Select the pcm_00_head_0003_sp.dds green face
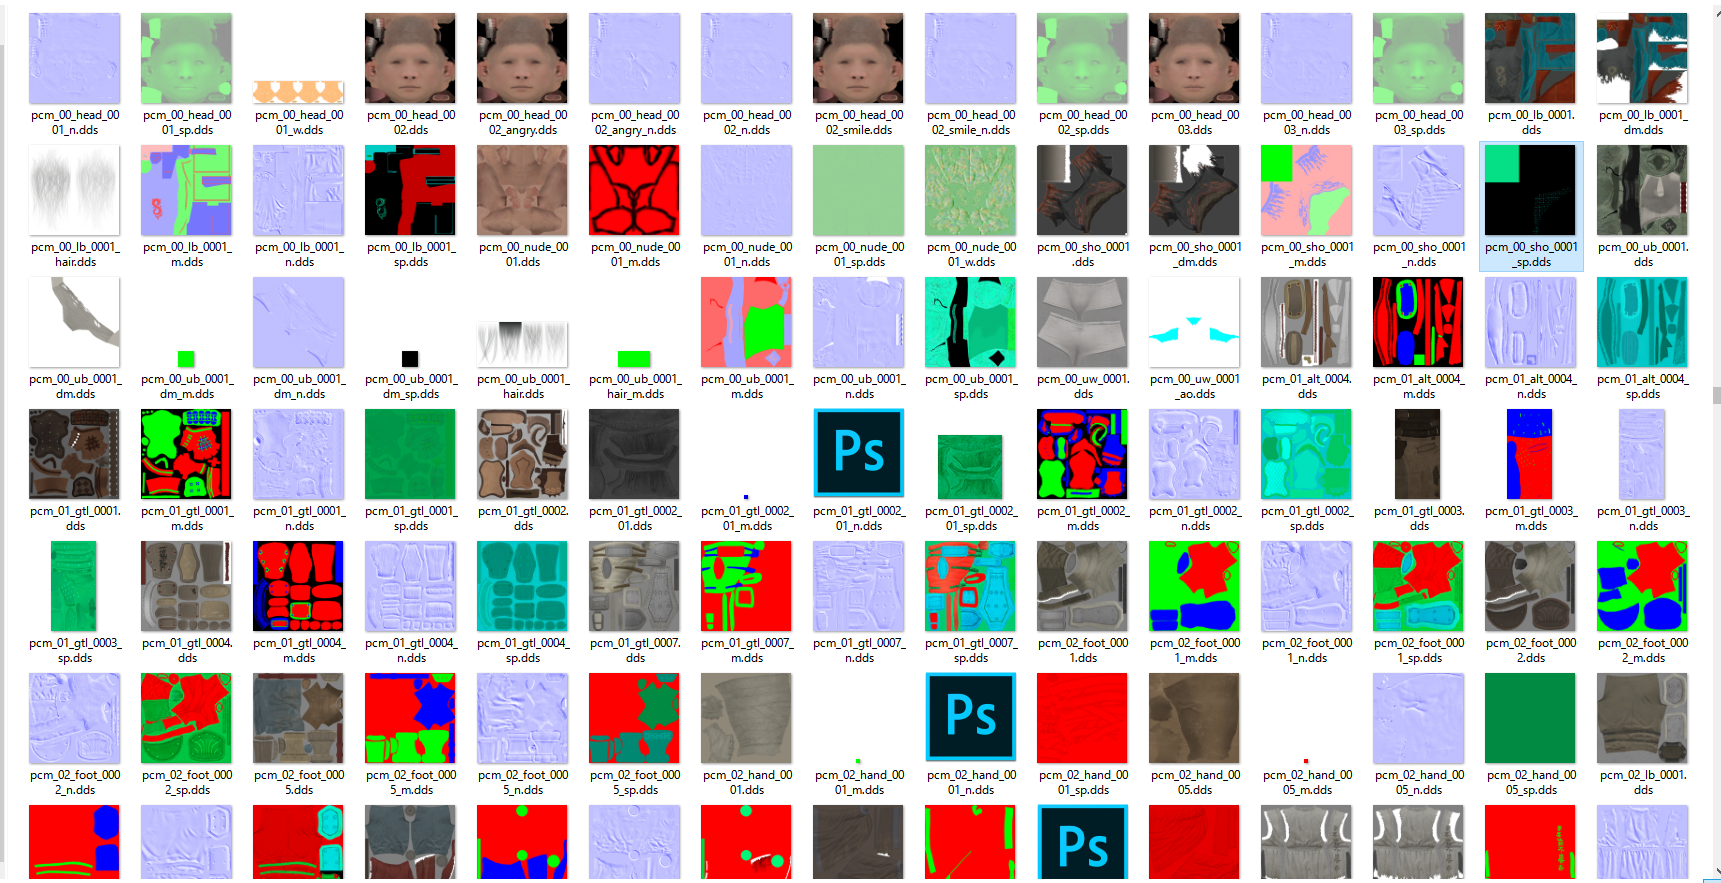 1418,58
